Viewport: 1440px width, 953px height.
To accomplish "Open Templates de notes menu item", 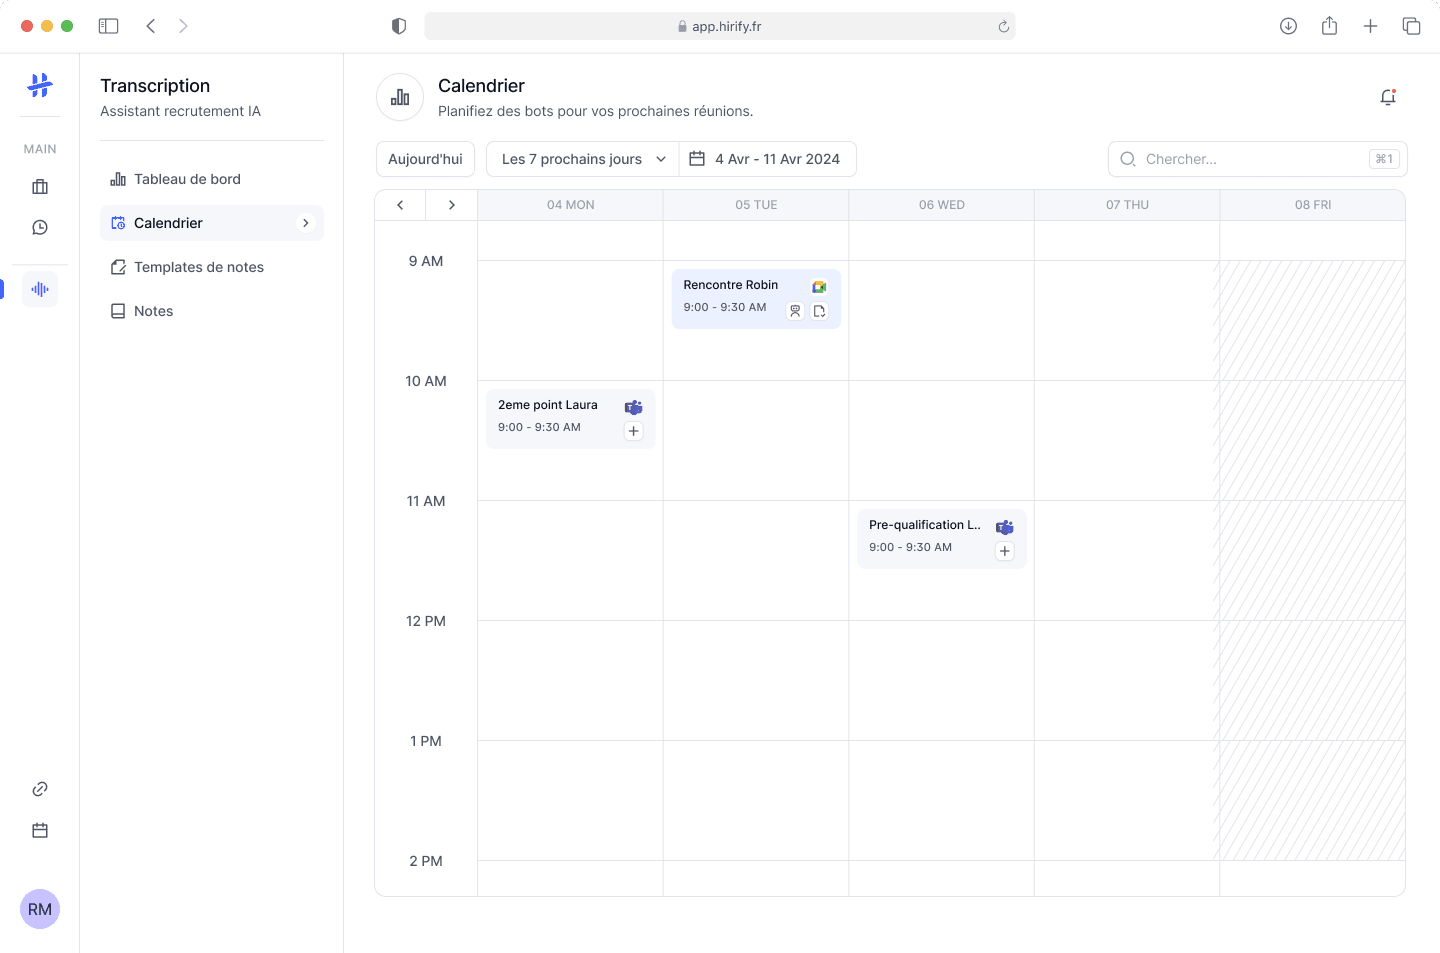I will [x=212, y=267].
